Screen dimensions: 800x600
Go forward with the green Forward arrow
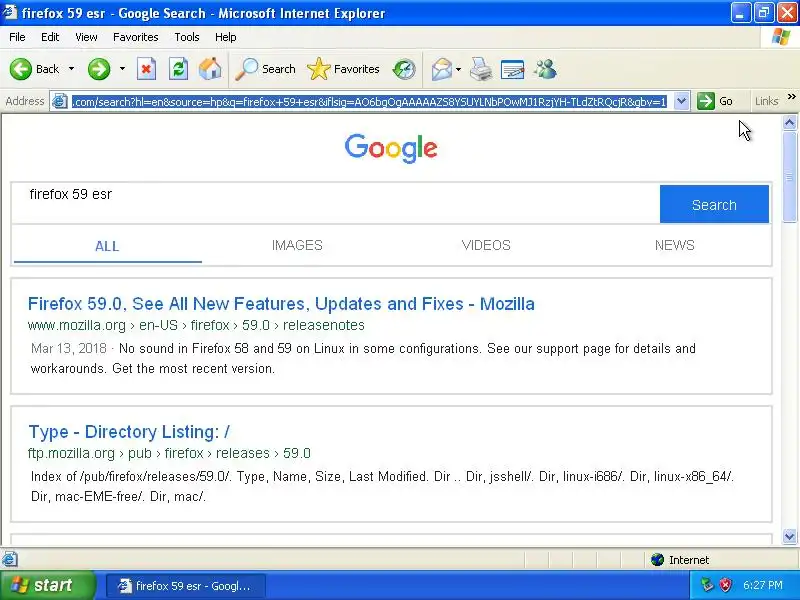(x=98, y=69)
